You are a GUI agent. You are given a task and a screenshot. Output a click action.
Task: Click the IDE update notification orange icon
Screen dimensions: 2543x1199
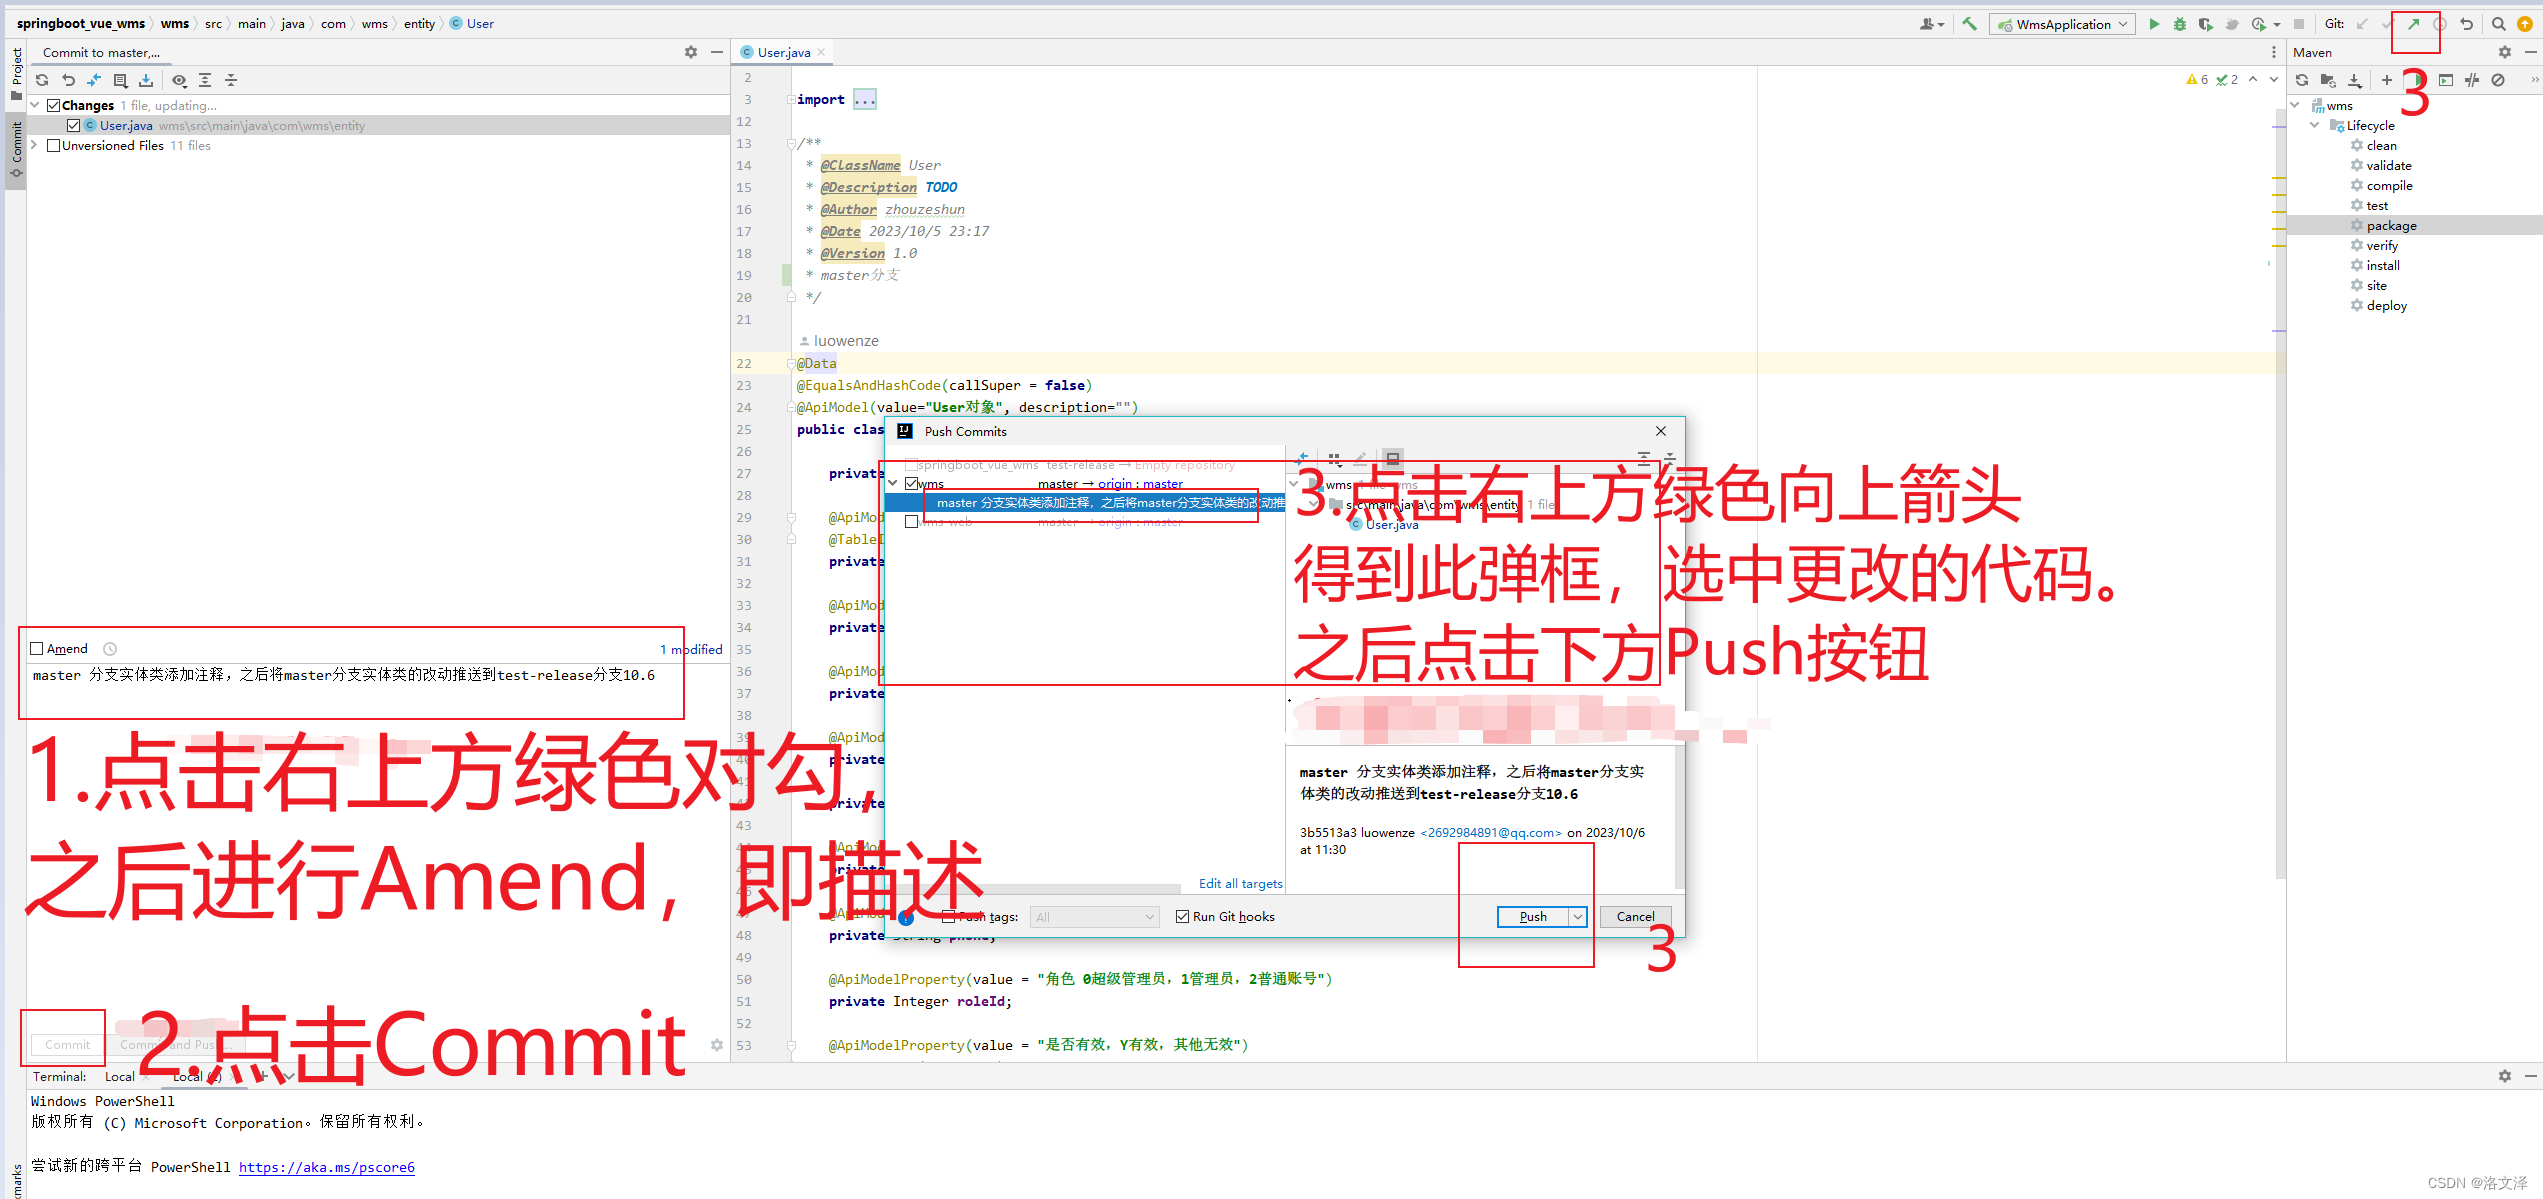pyautogui.click(x=2525, y=24)
